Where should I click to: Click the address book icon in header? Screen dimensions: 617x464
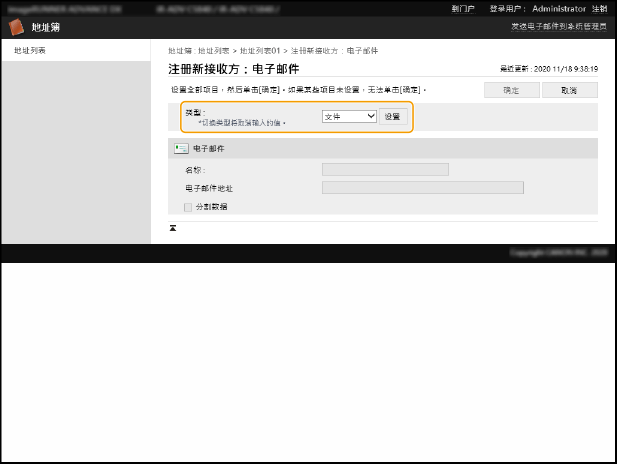[x=17, y=28]
